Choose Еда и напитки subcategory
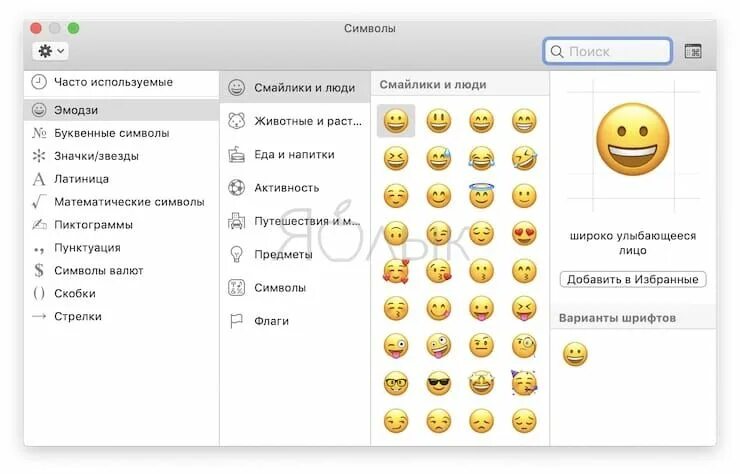Screen dimensions: 740x474 (295, 154)
